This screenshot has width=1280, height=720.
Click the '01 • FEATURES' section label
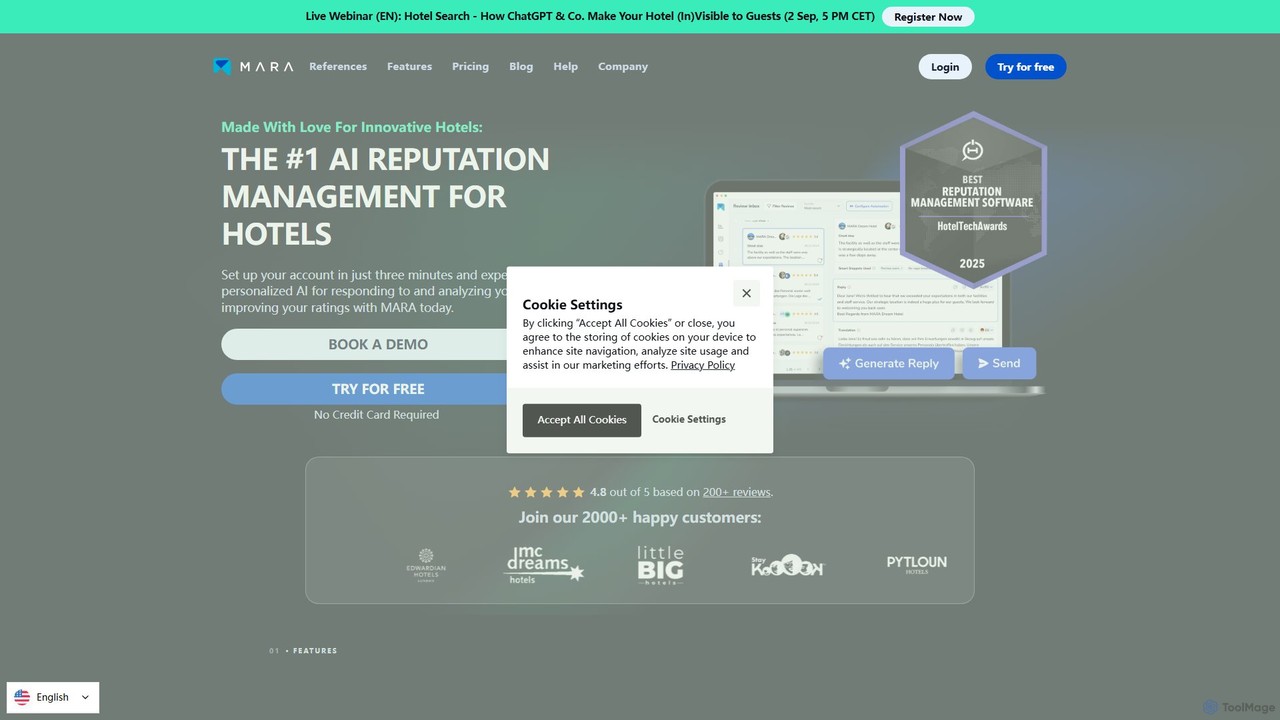[303, 651]
